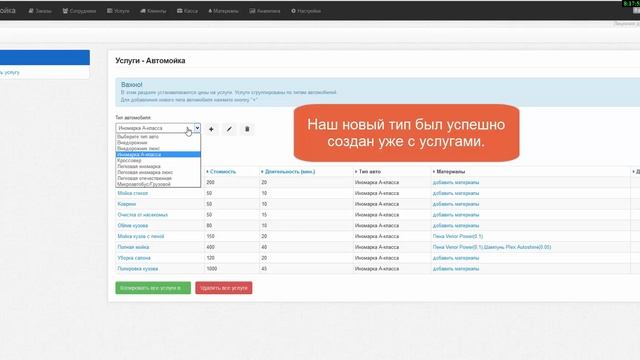Image resolution: width=640 pixels, height=360 pixels.
Task: Choose Микроавтобус/Грузовой option
Action: pyautogui.click(x=158, y=184)
